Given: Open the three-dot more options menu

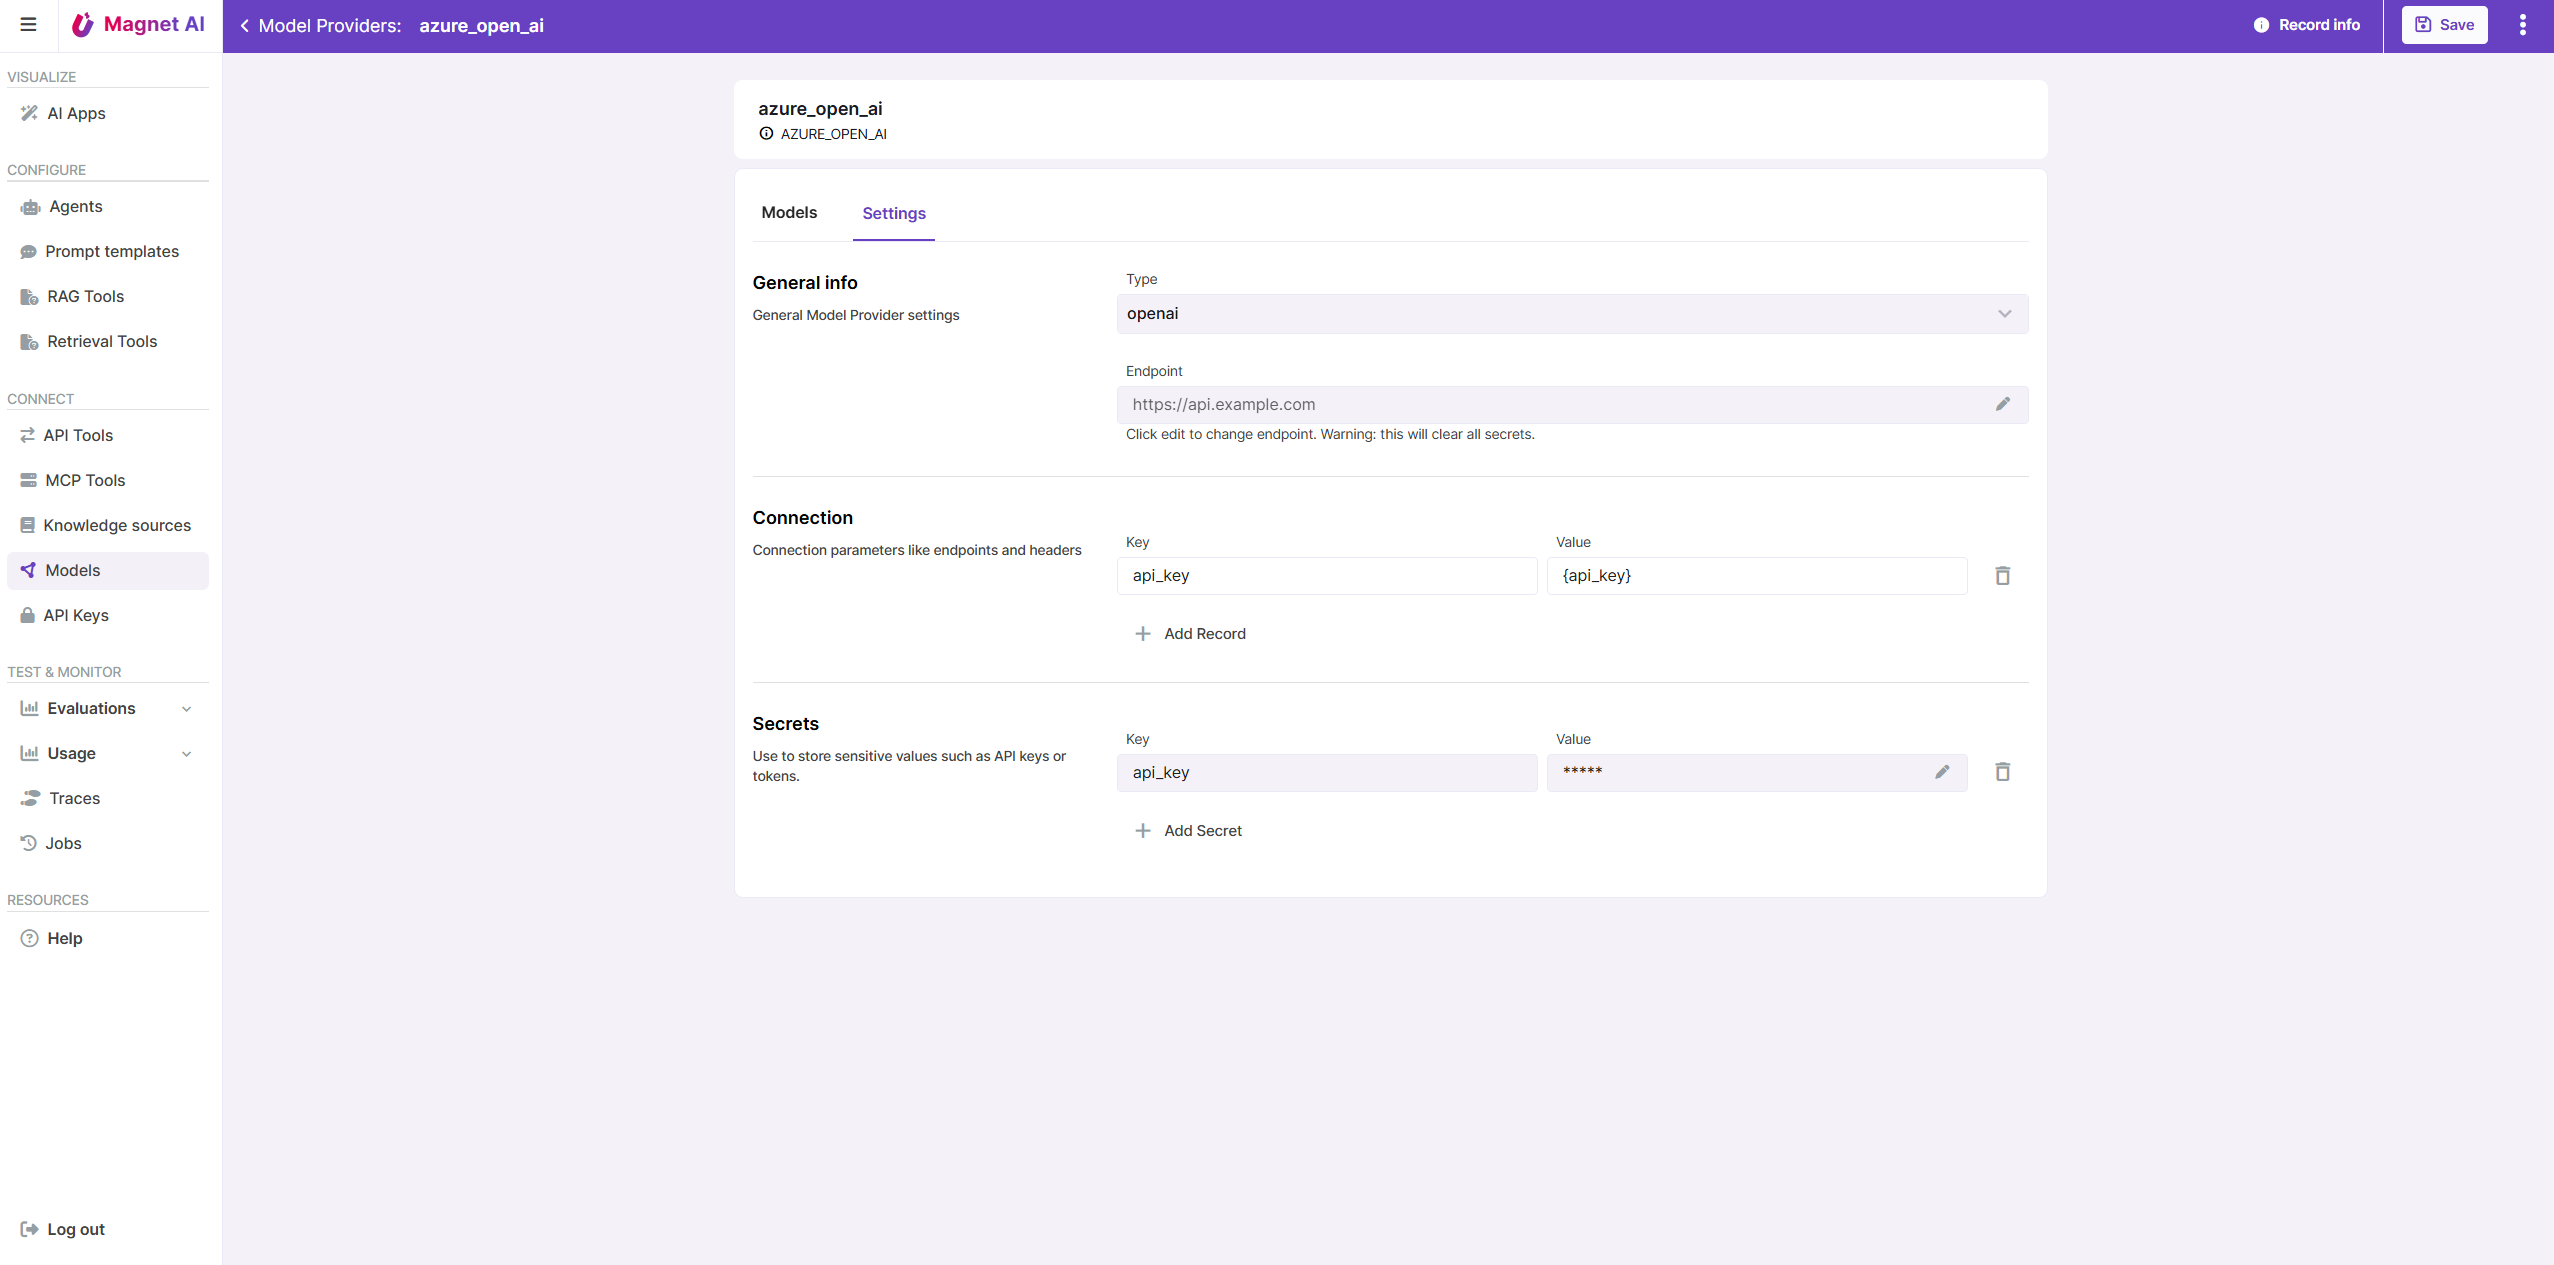Looking at the screenshot, I should [x=2522, y=25].
